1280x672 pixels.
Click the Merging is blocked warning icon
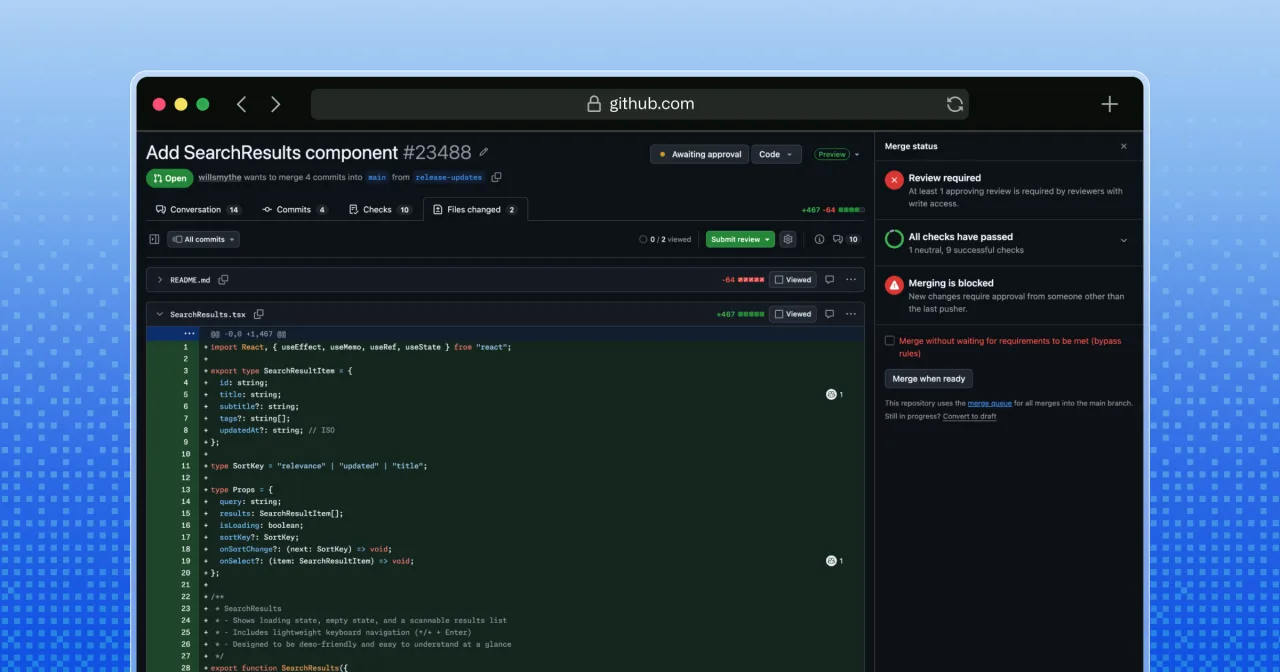[x=894, y=286]
